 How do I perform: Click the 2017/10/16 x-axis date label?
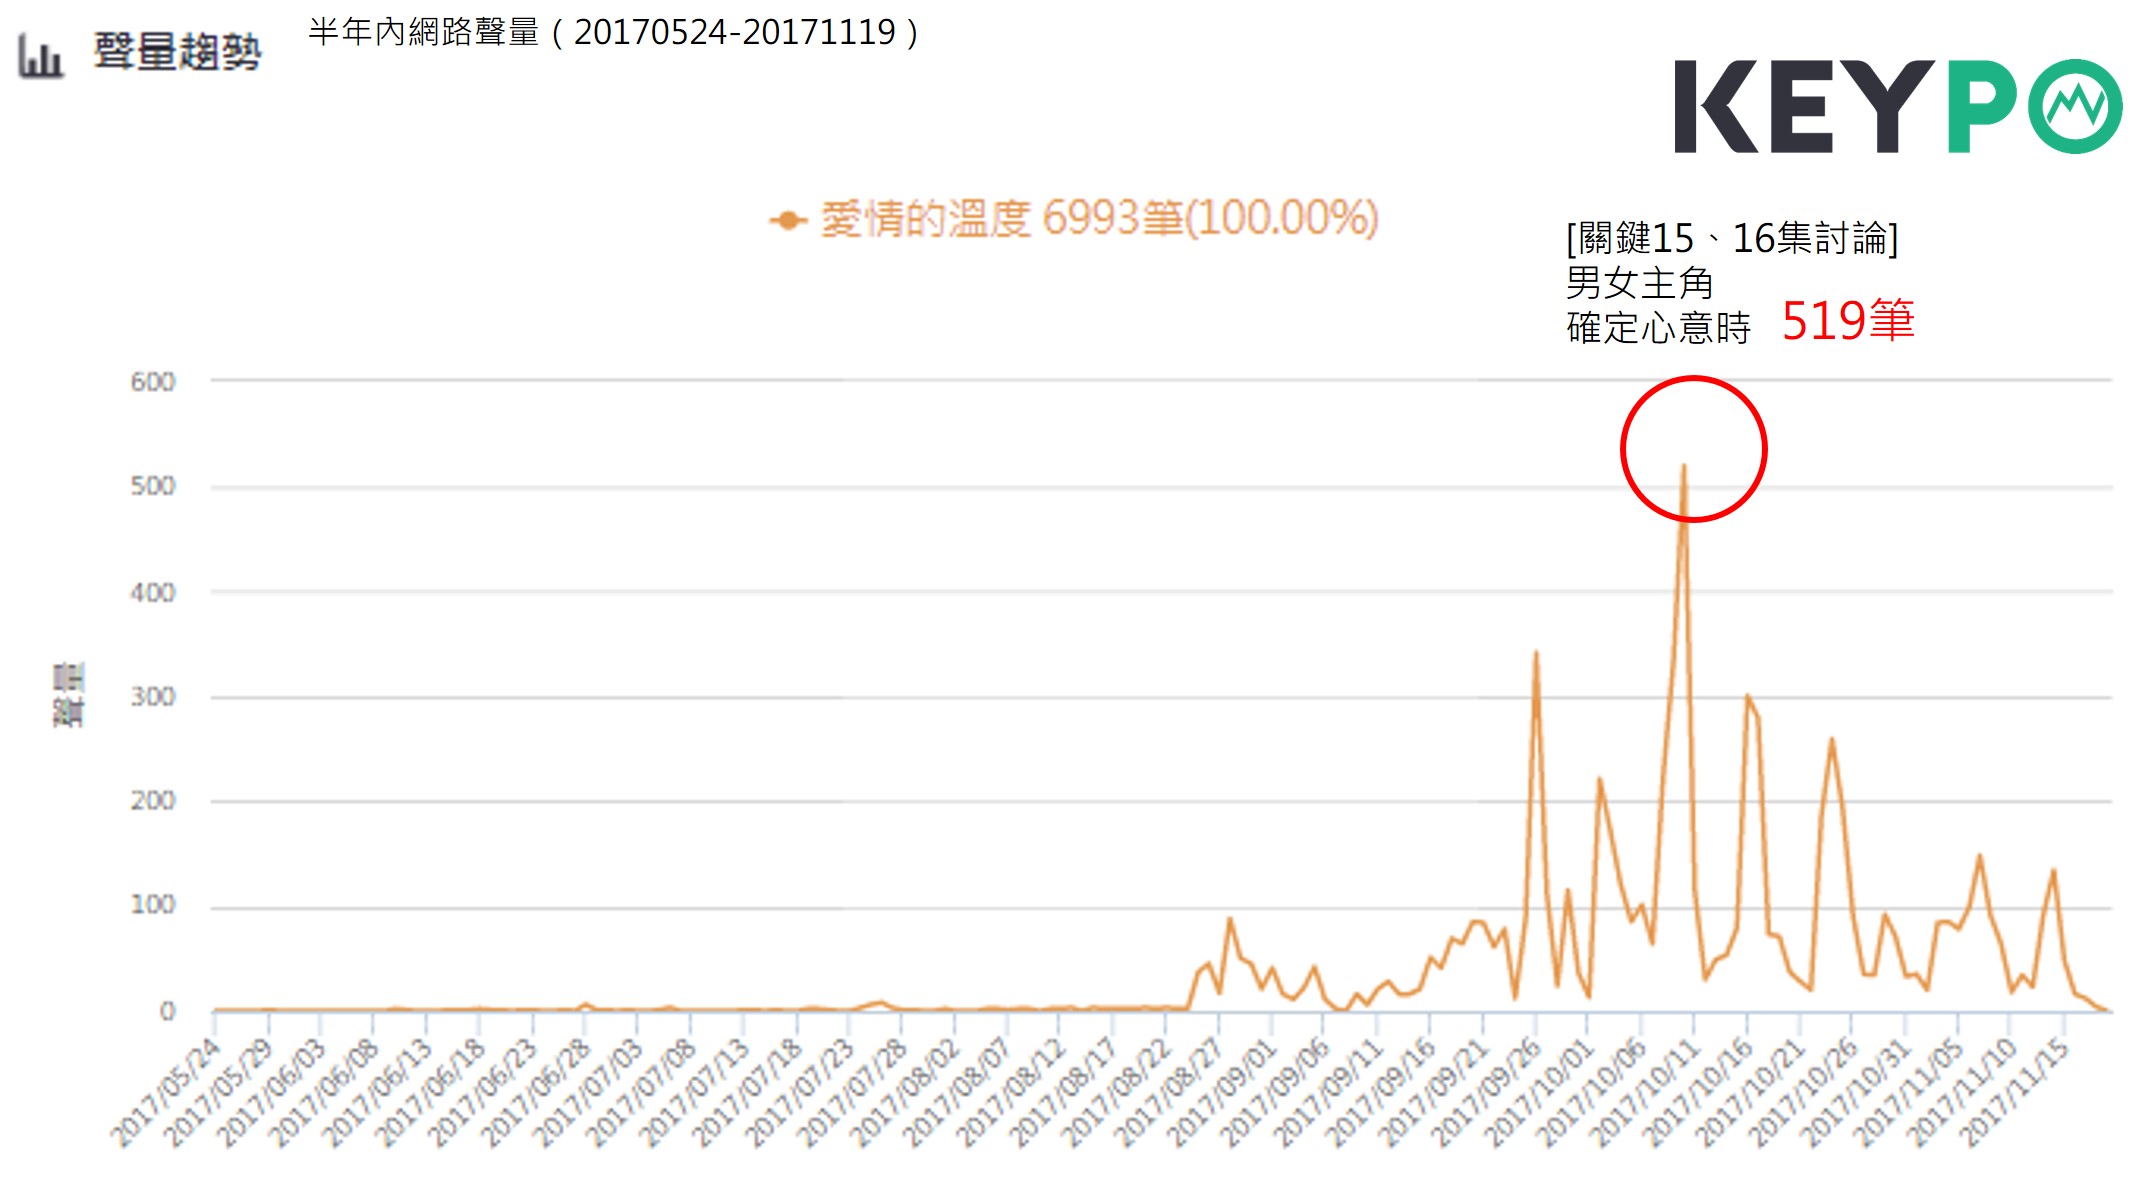point(1697,1092)
